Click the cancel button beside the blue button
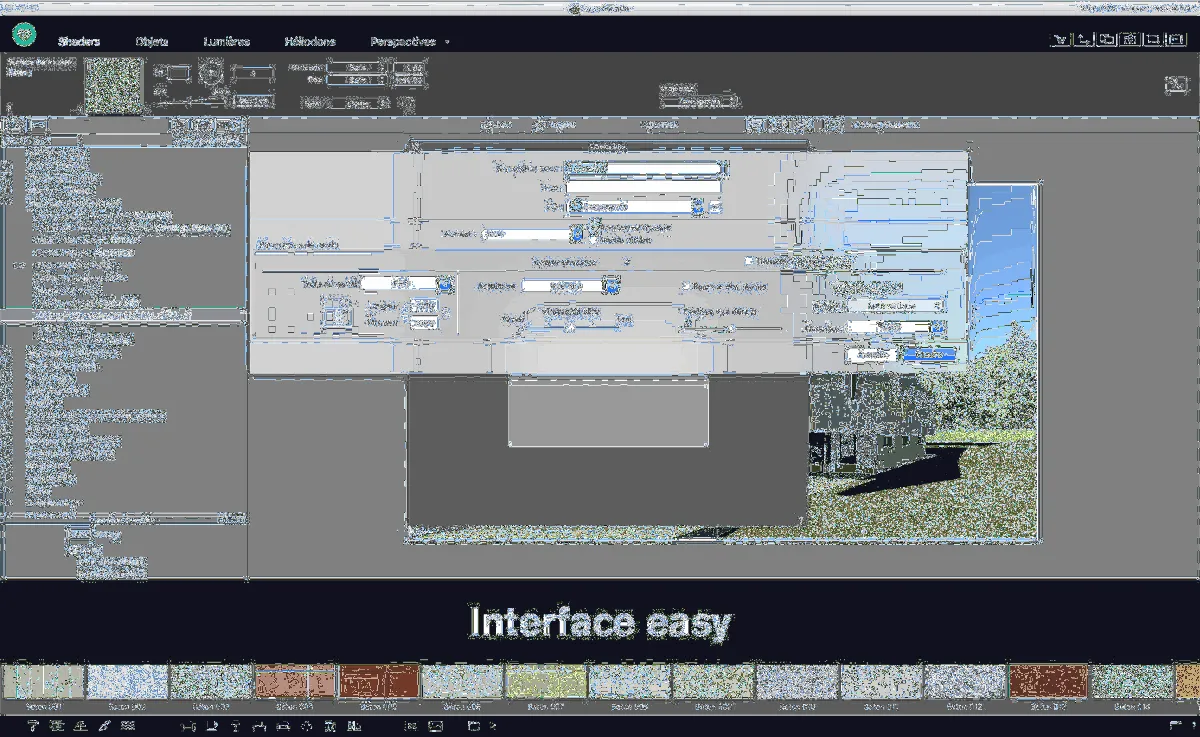Image resolution: width=1200 pixels, height=737 pixels. coord(873,355)
